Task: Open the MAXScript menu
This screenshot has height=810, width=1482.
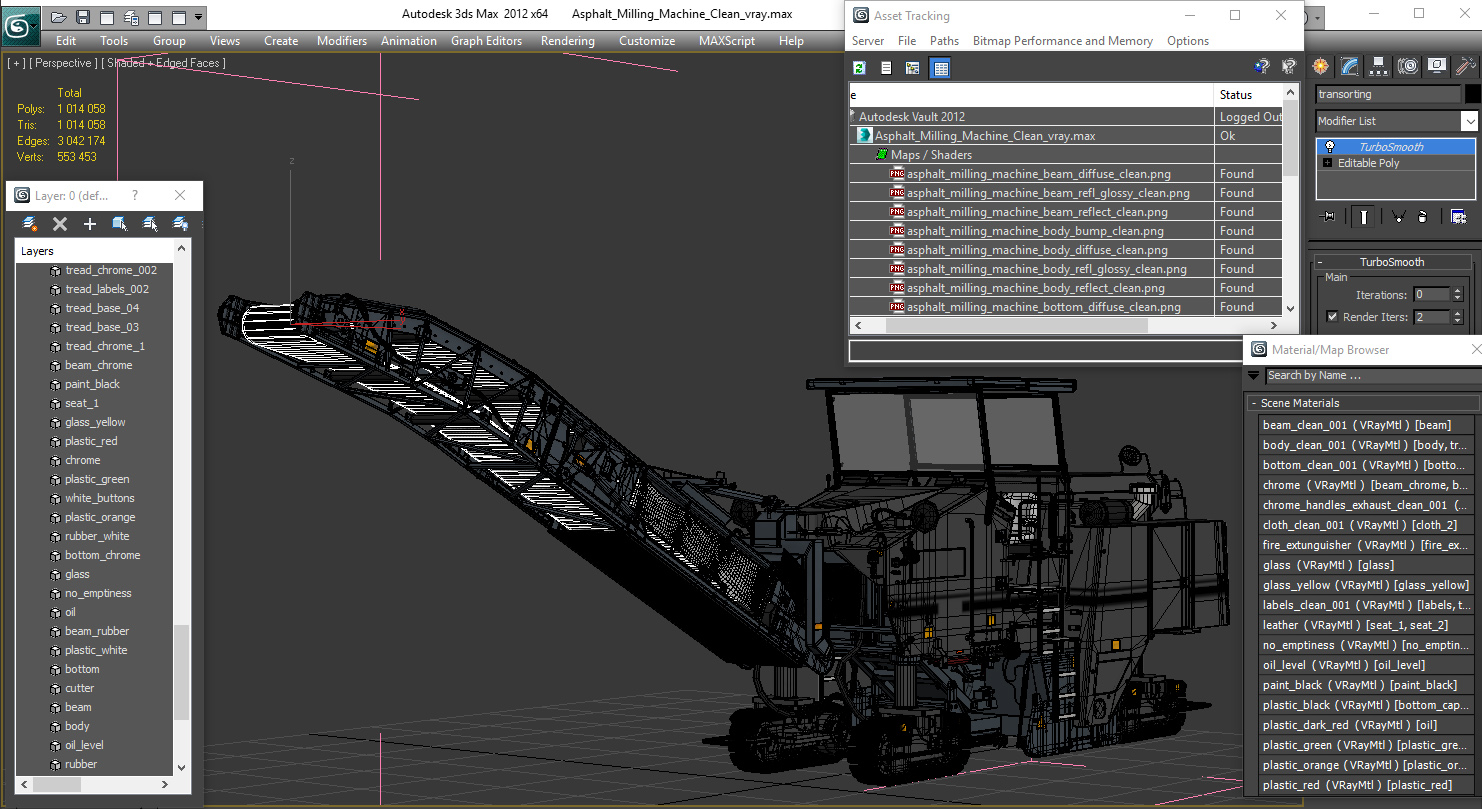Action: pyautogui.click(x=727, y=41)
